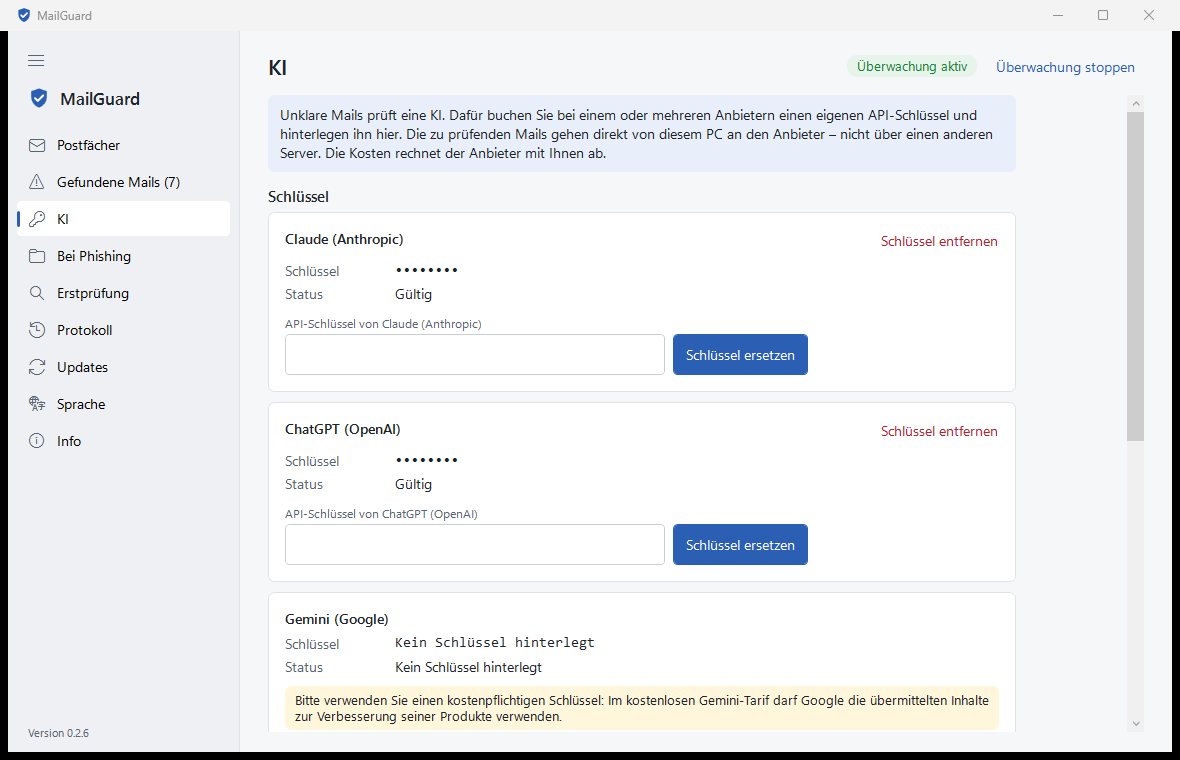Click the MailGuard shield logo in sidebar

(x=39, y=99)
